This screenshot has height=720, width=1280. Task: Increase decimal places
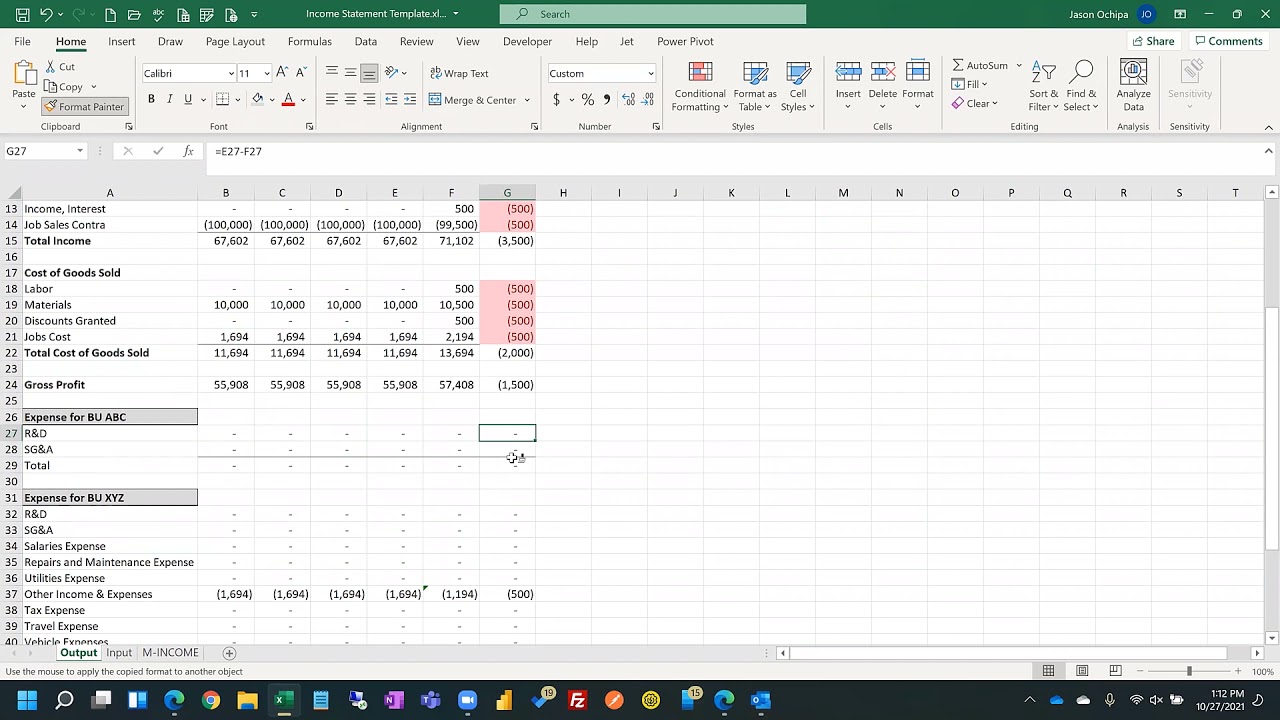click(628, 99)
